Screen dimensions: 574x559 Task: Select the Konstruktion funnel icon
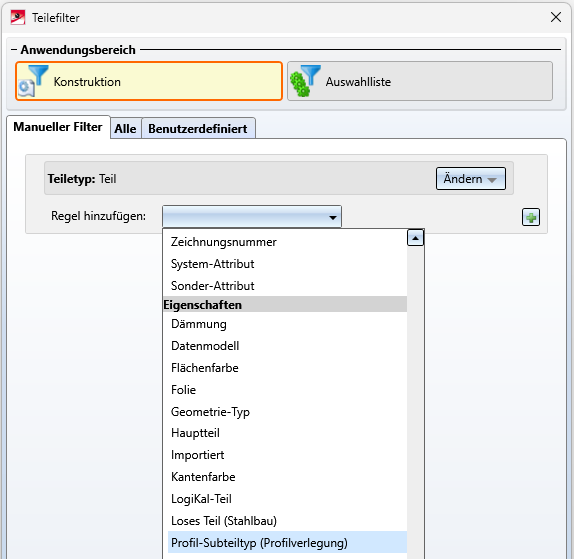pos(33,81)
